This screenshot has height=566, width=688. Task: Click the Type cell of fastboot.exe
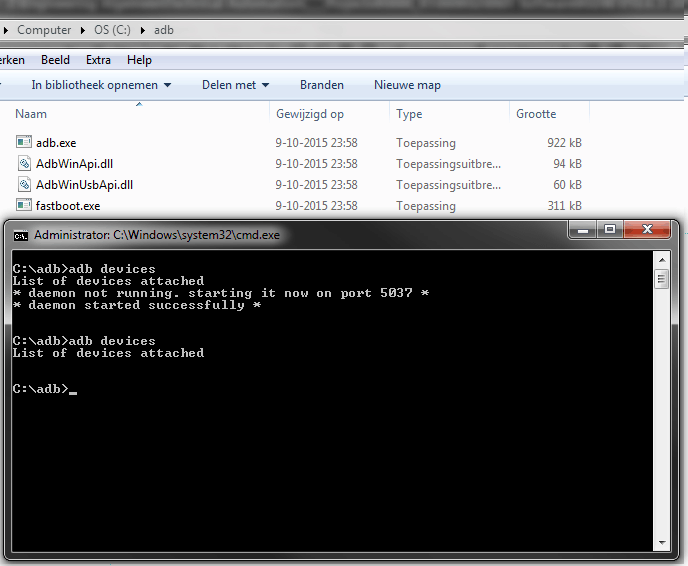426,206
